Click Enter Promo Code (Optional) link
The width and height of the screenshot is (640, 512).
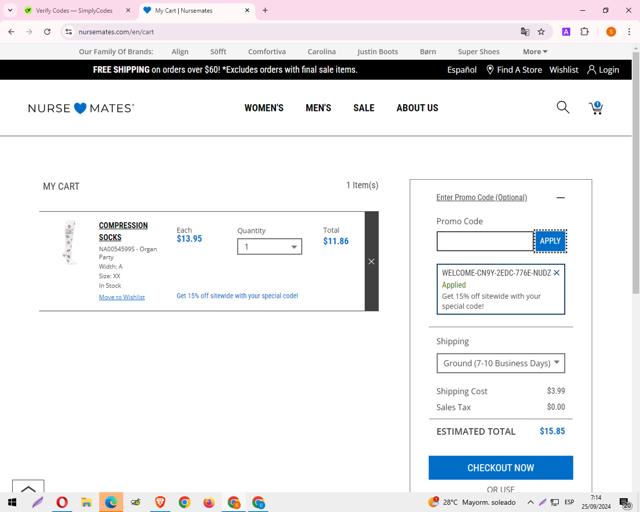click(x=482, y=198)
